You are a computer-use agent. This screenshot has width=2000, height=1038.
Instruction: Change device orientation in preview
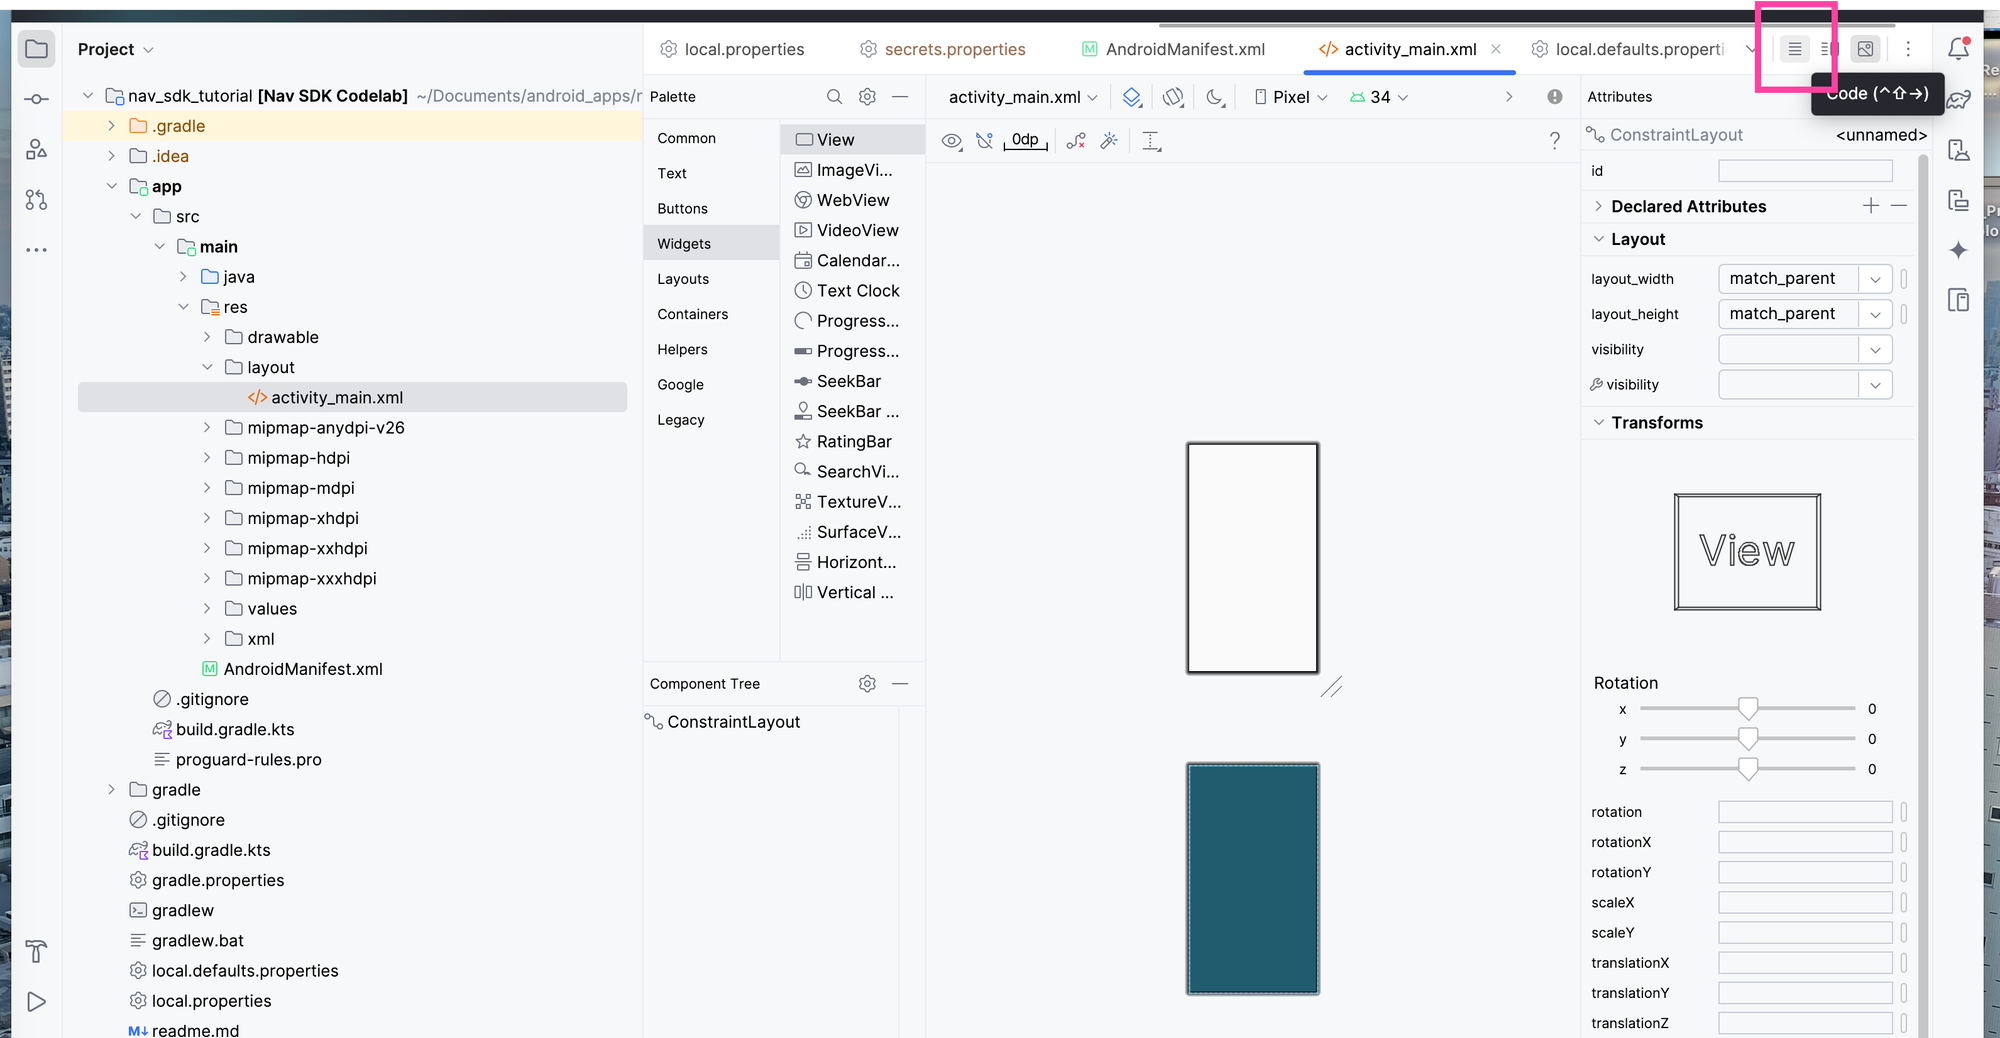(1173, 97)
